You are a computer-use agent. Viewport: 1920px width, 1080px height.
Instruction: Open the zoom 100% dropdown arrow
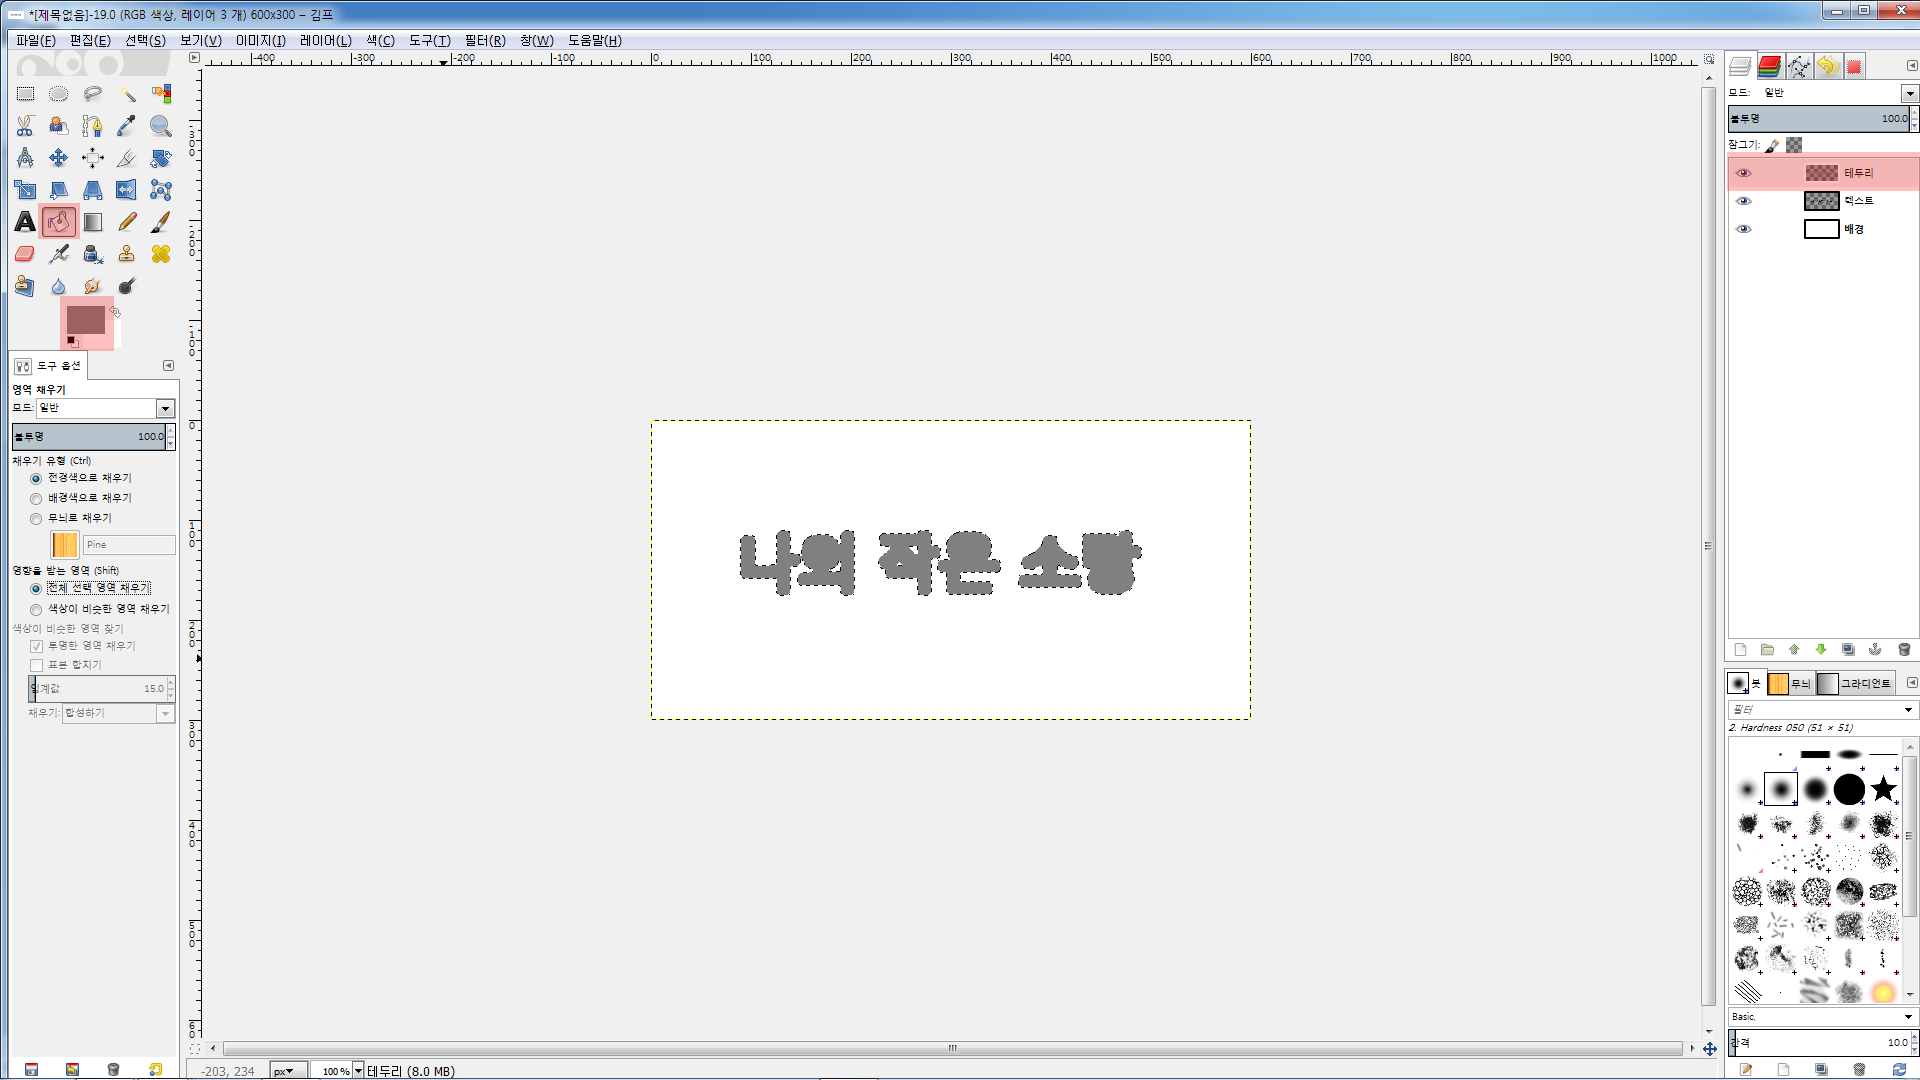pyautogui.click(x=358, y=1071)
